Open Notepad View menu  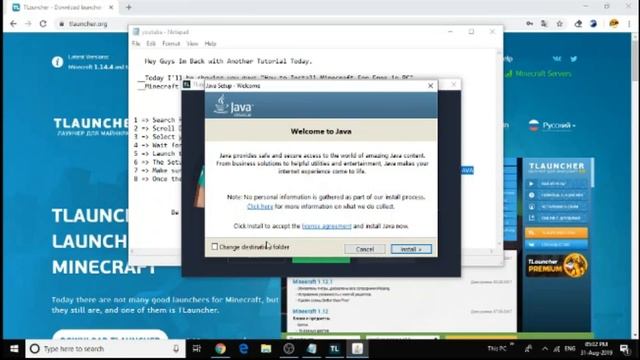[192, 44]
